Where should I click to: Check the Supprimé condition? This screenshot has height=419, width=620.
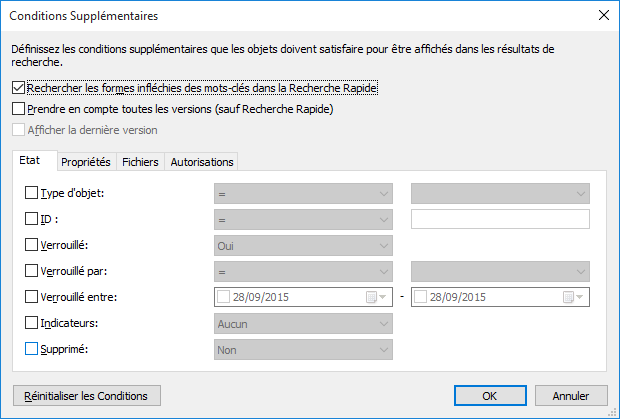tap(32, 349)
